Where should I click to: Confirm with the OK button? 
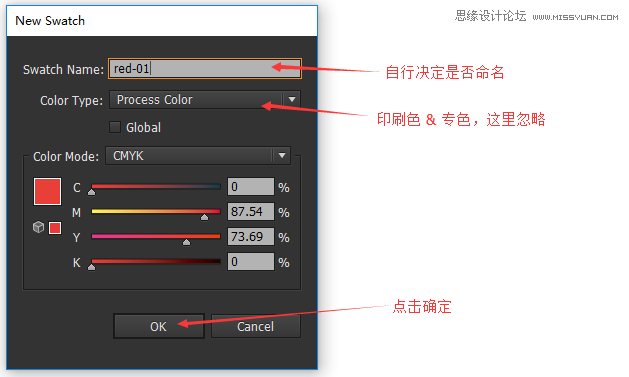pos(159,326)
